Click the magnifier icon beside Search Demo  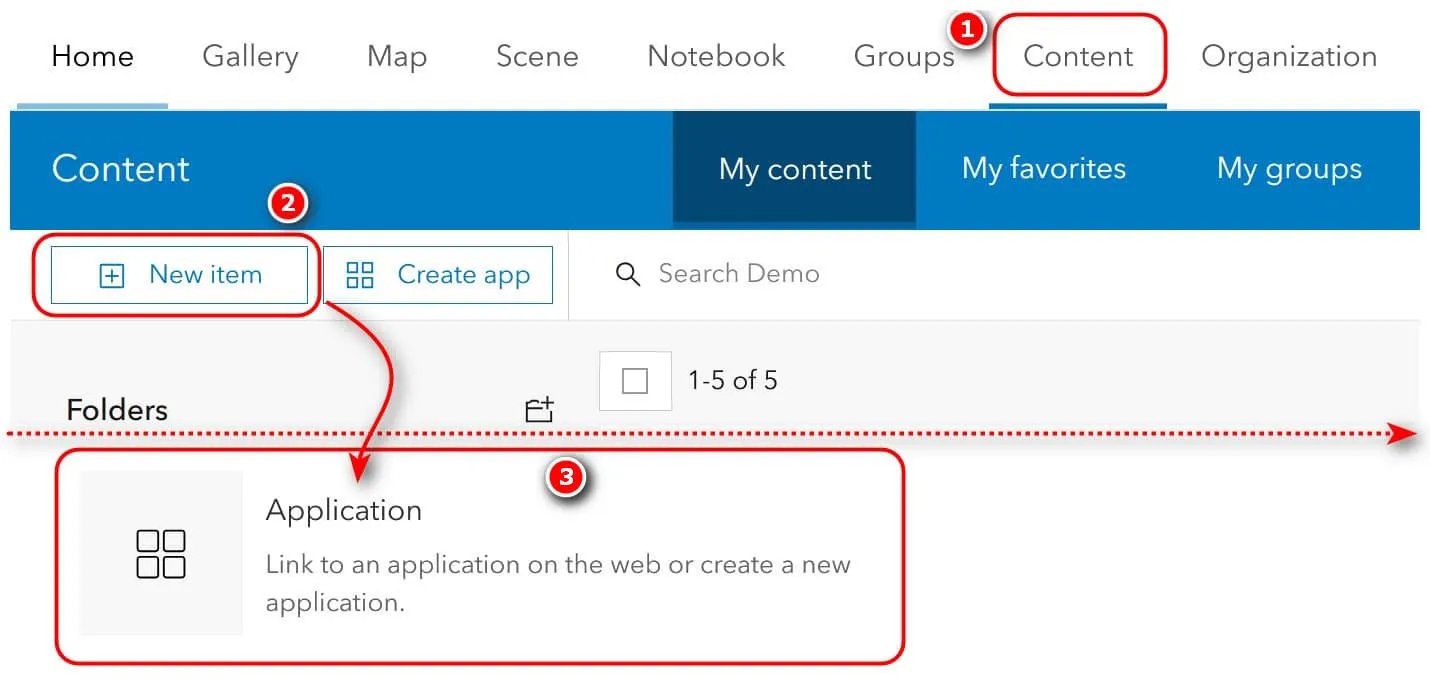tap(628, 275)
